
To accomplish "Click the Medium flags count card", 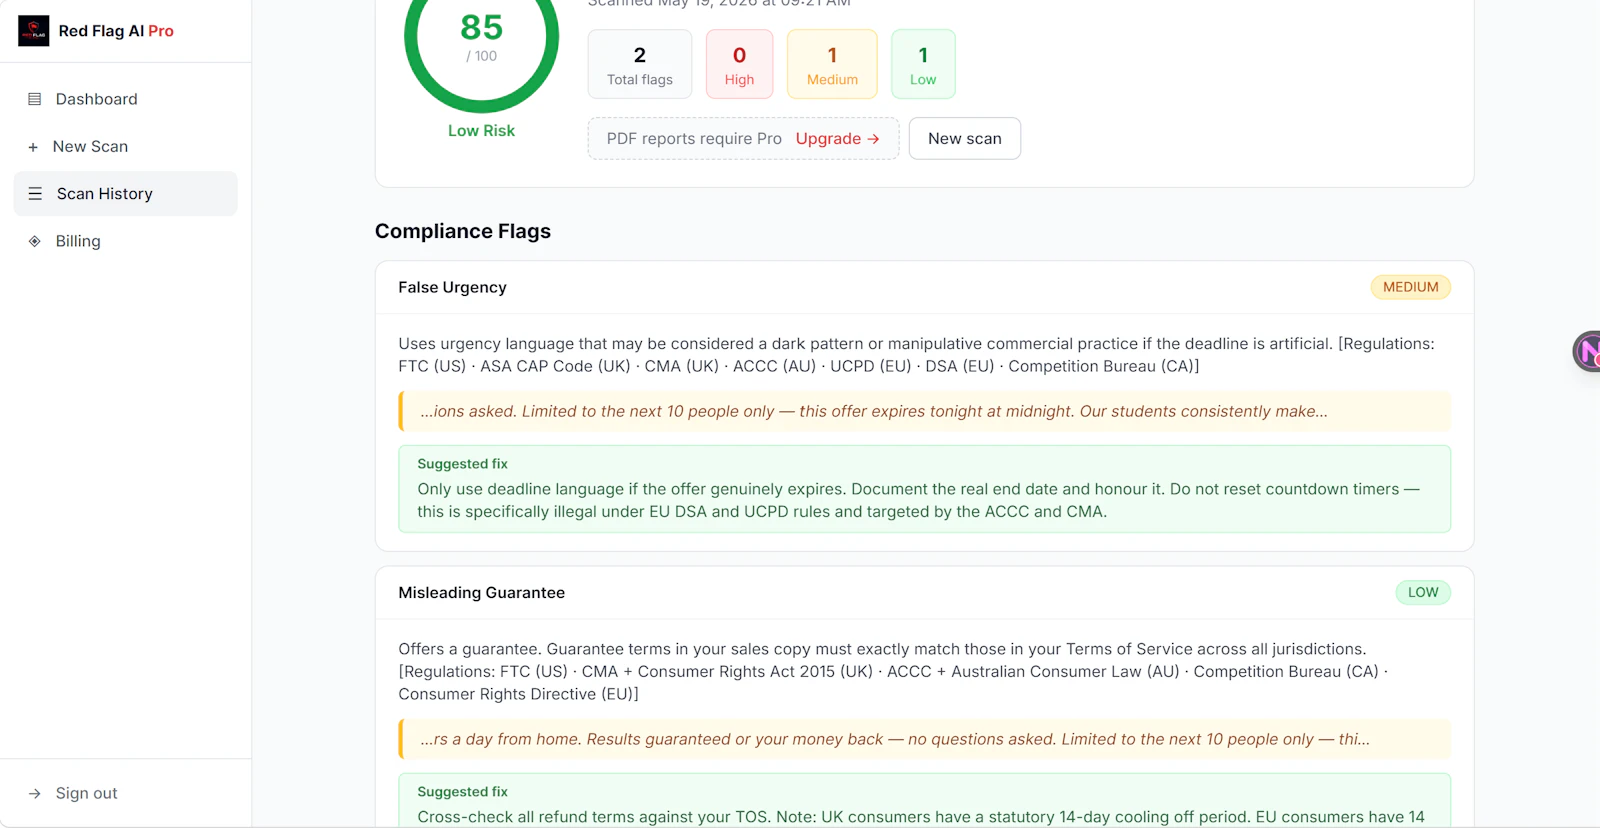I will click(x=832, y=64).
